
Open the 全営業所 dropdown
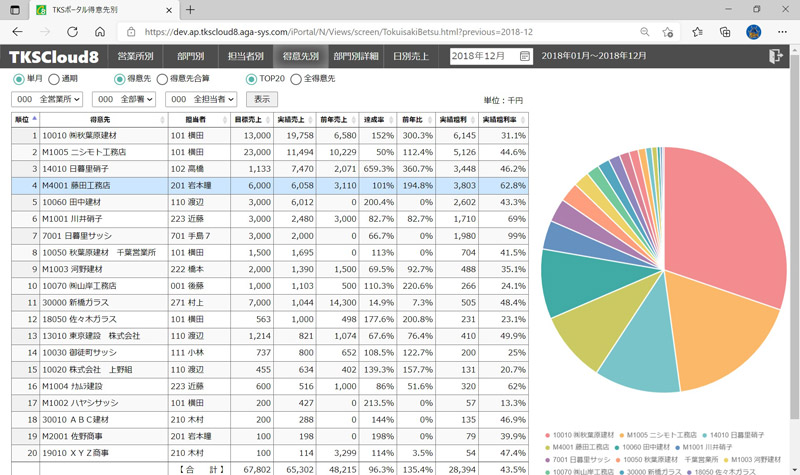(47, 99)
